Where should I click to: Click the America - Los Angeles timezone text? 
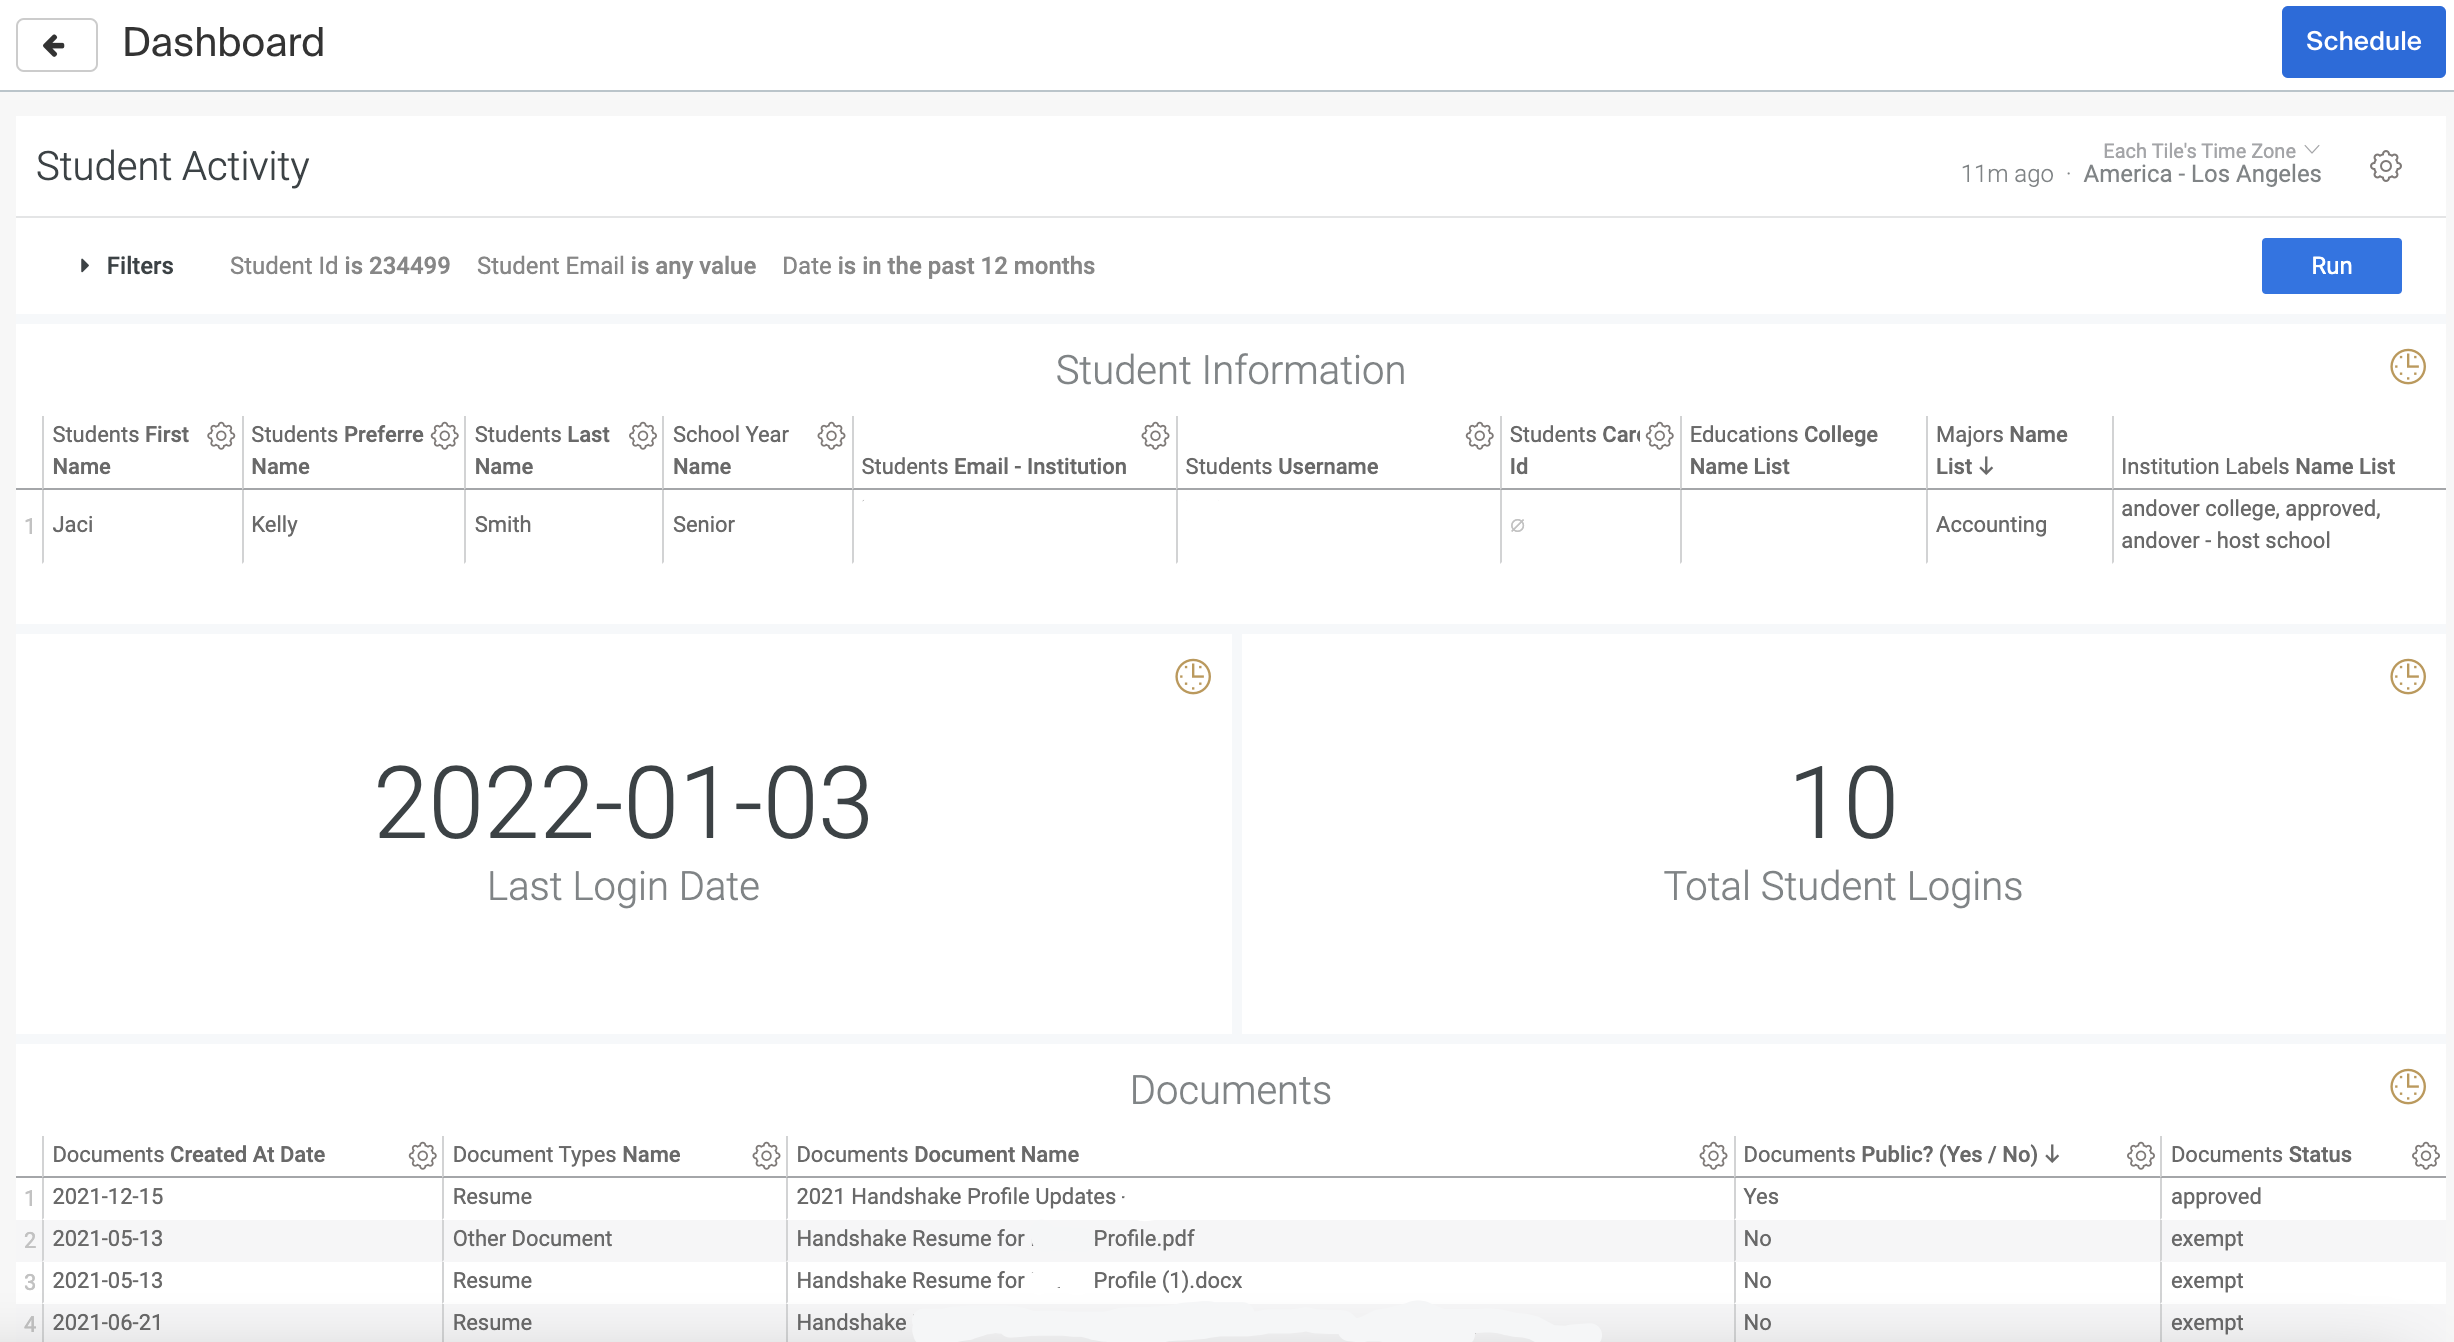pyautogui.click(x=2202, y=175)
